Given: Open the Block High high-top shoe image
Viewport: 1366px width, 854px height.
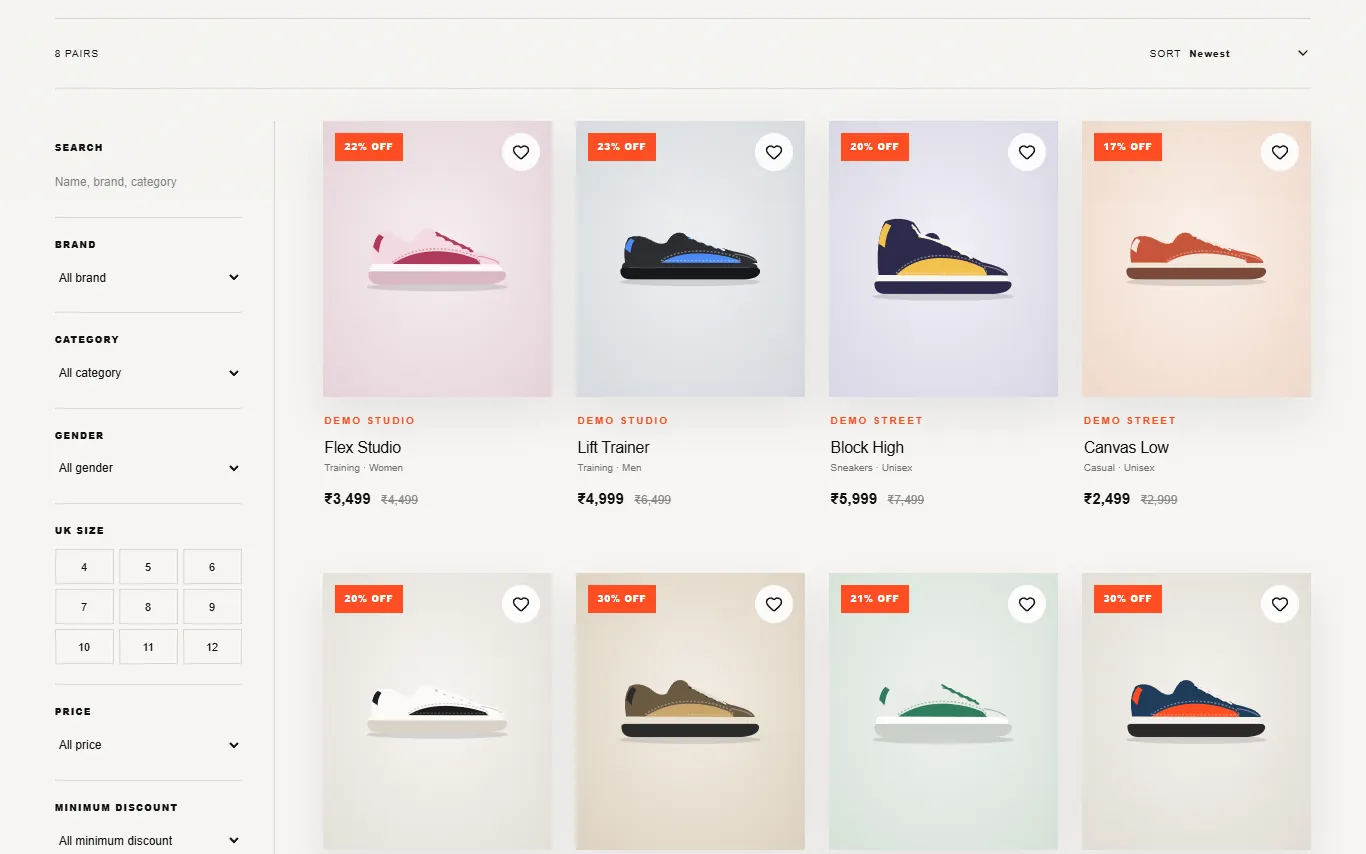Looking at the screenshot, I should point(943,259).
